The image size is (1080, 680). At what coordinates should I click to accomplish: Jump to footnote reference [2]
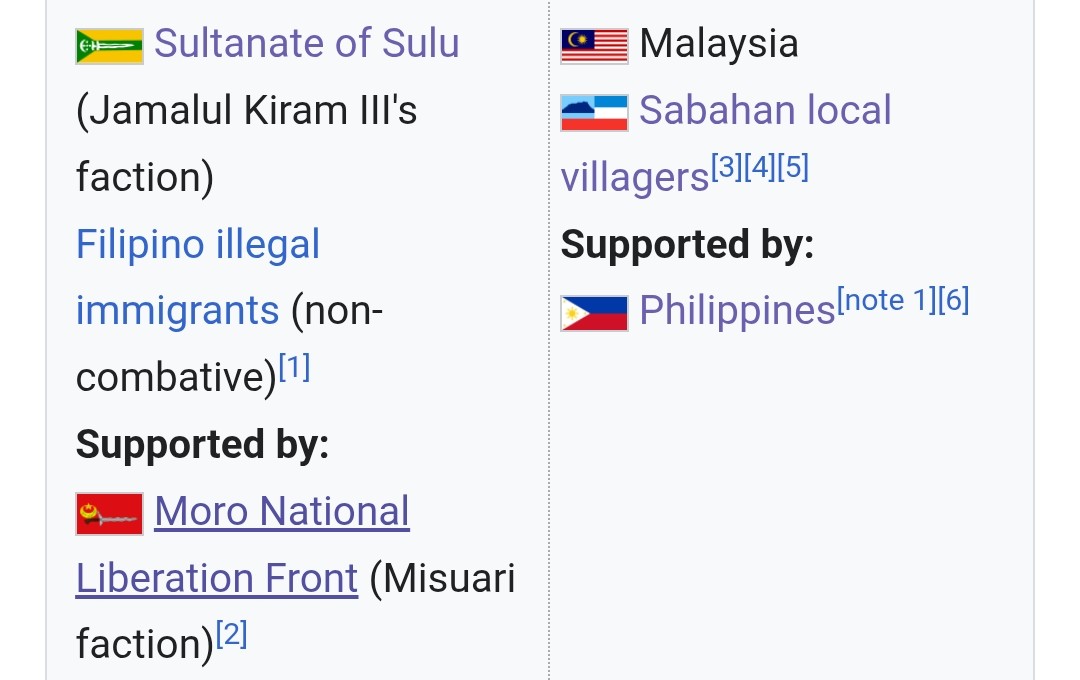point(231,635)
